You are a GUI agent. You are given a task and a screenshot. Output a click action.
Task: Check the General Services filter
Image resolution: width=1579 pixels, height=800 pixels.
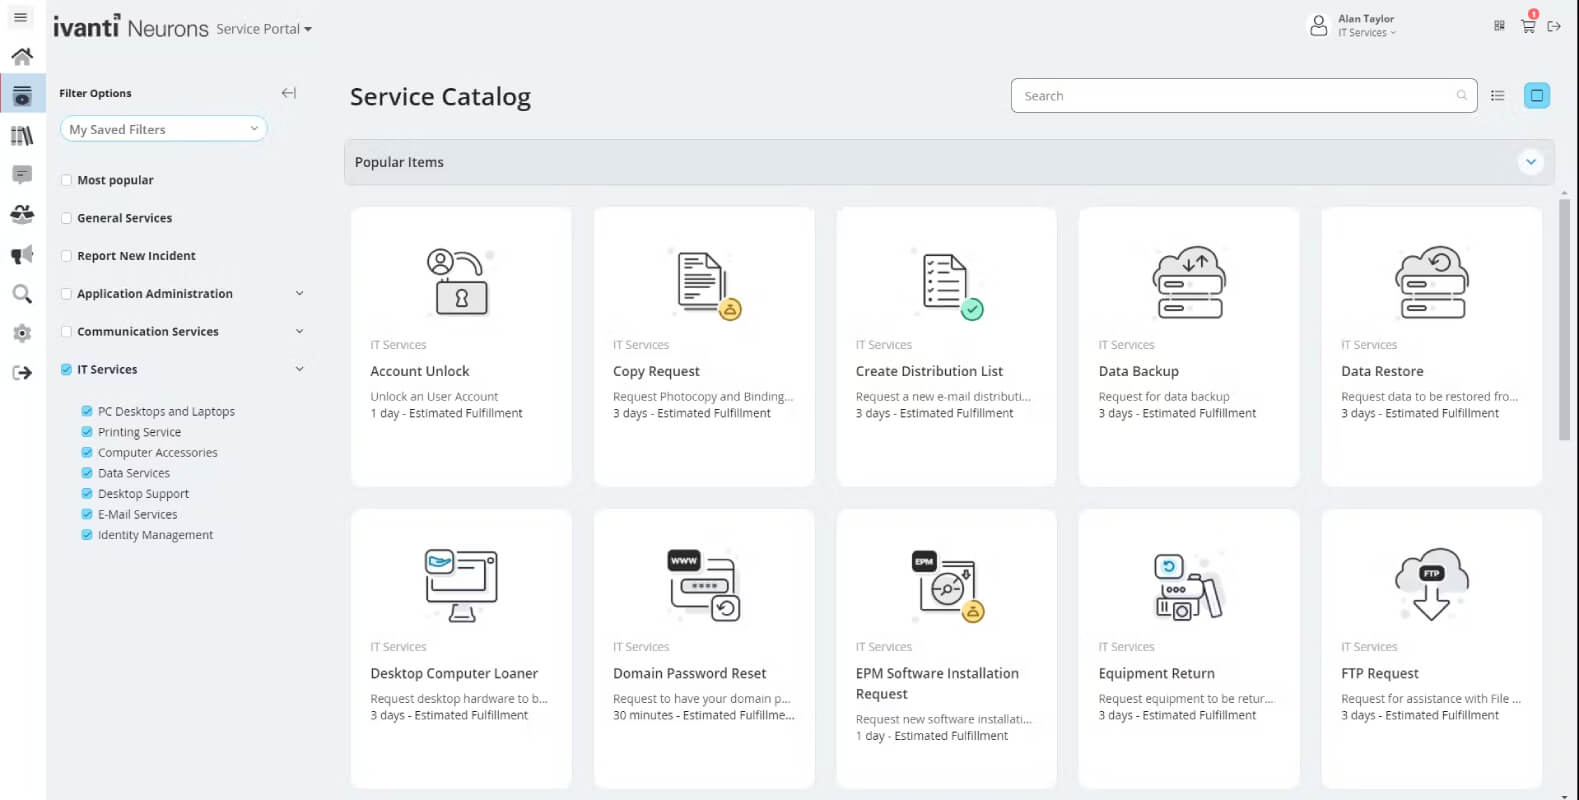coord(66,218)
